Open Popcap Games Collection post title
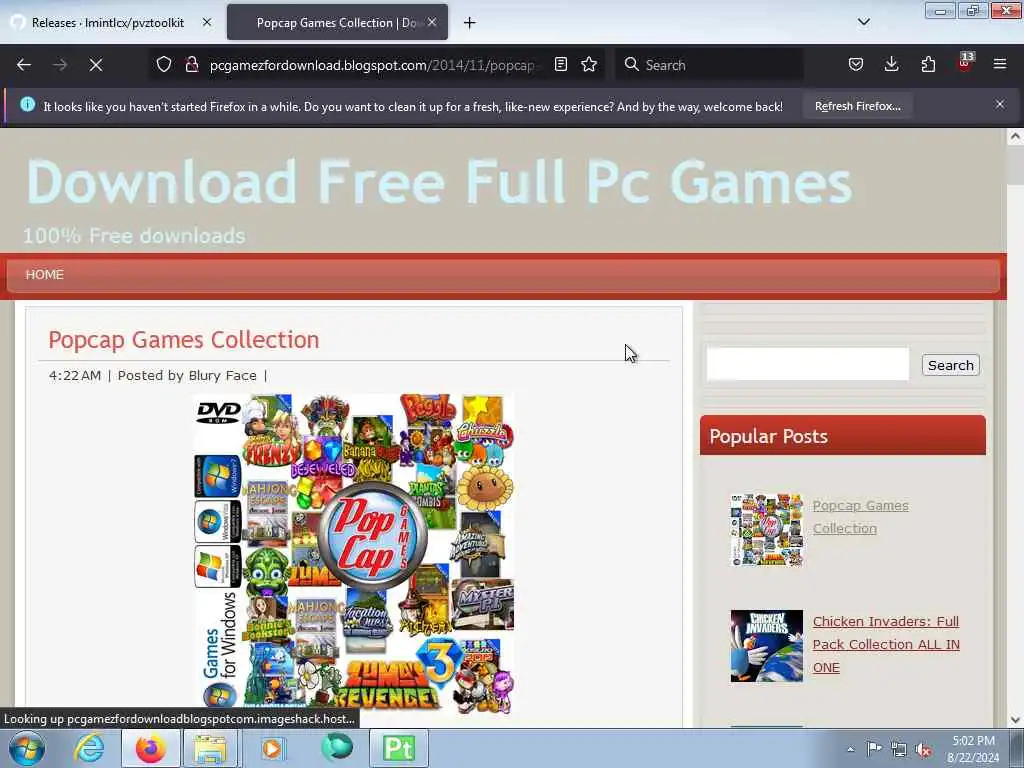 pyautogui.click(x=184, y=340)
